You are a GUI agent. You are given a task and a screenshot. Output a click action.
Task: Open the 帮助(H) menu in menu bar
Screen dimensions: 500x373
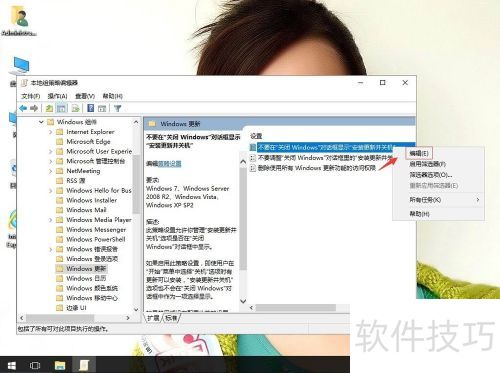click(x=112, y=96)
